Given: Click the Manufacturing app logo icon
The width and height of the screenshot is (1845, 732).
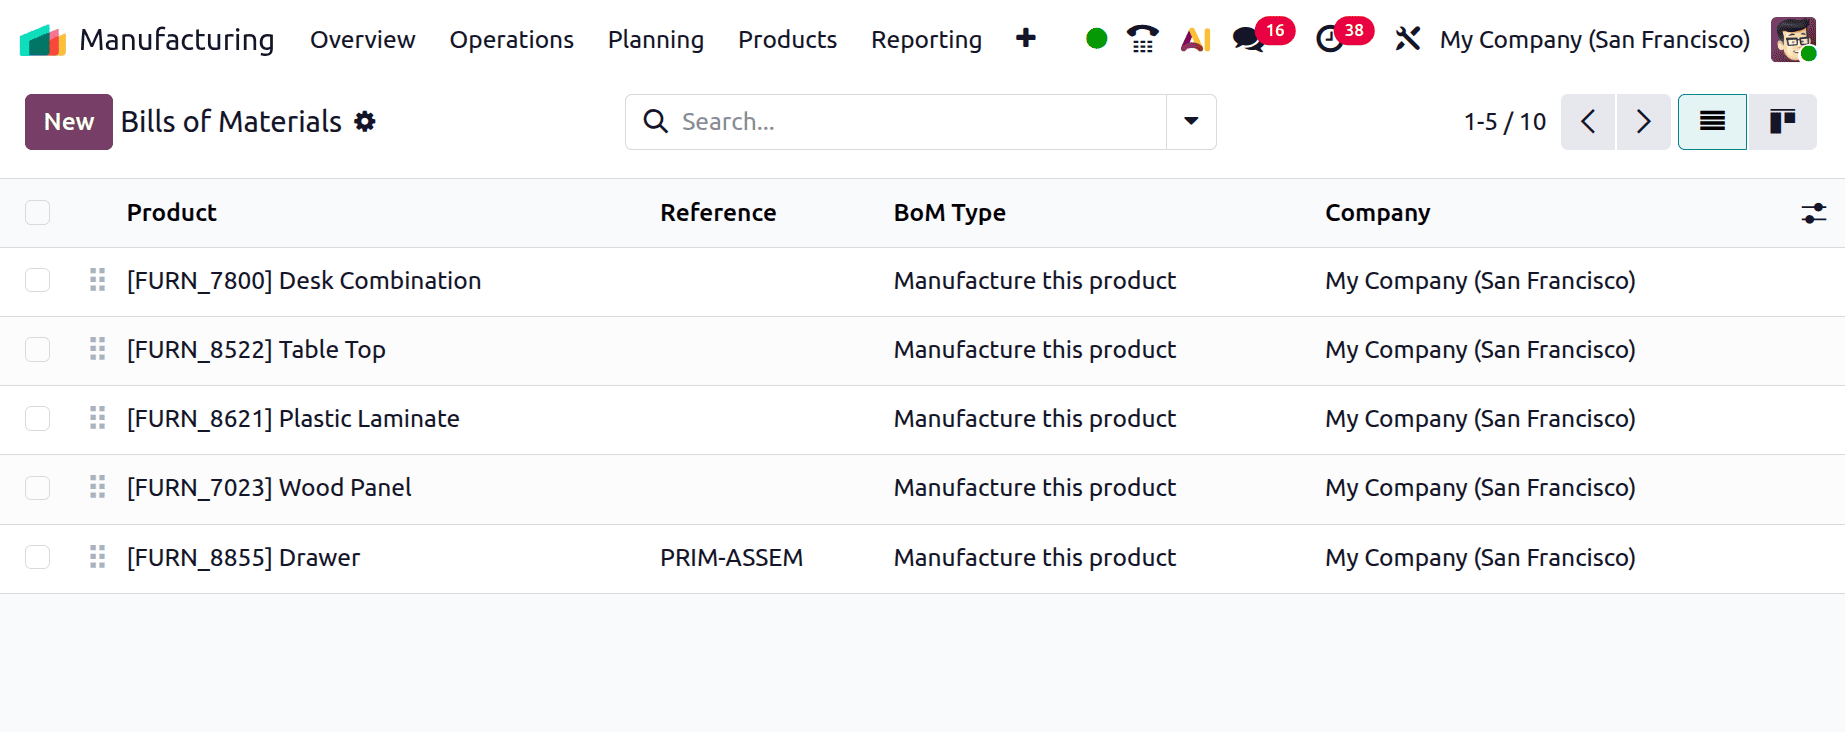Looking at the screenshot, I should (x=42, y=40).
